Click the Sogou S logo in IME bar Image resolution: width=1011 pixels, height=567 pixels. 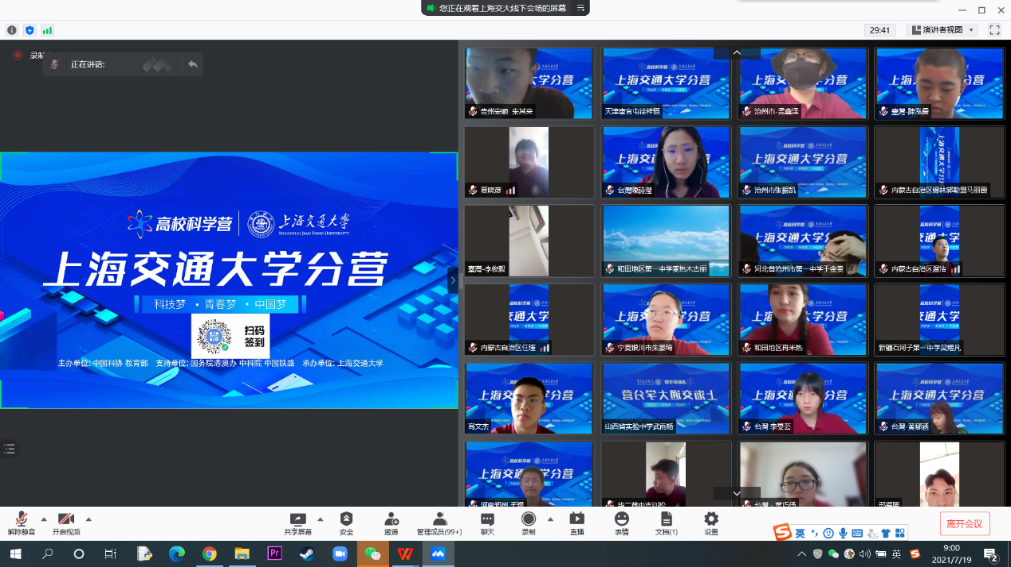tap(782, 532)
